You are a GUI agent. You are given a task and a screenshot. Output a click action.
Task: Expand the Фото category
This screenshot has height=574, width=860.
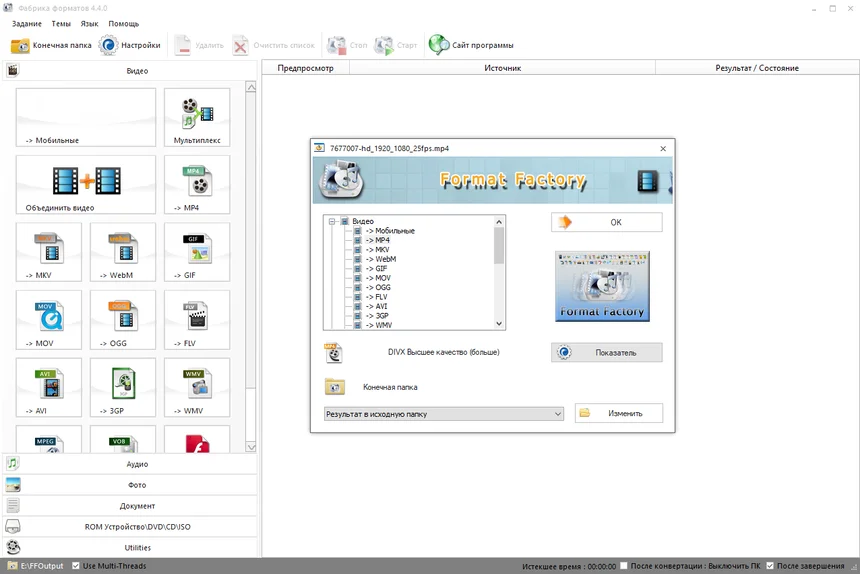tap(130, 485)
